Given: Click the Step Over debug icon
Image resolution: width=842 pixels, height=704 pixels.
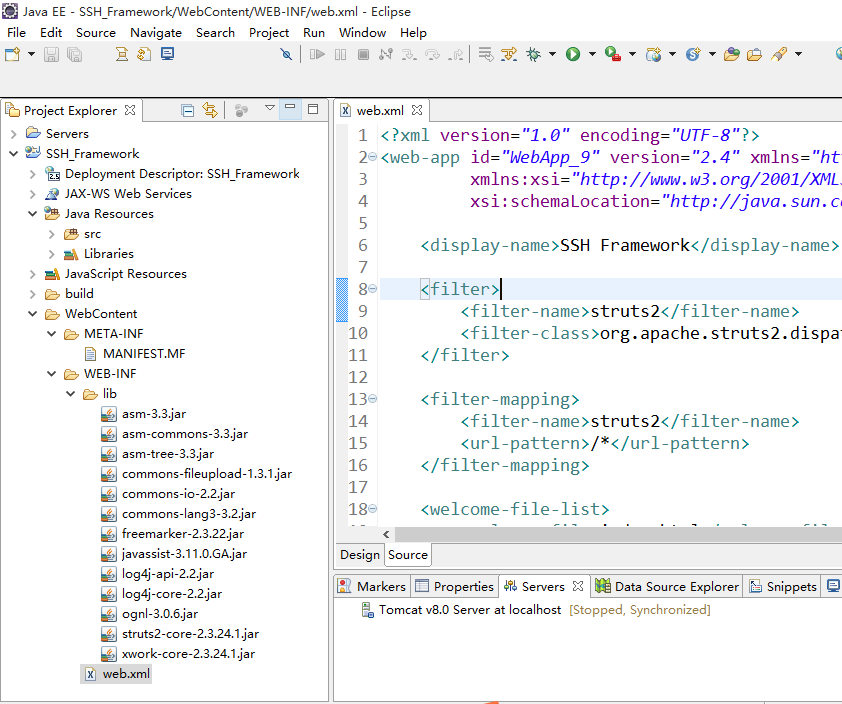Looking at the screenshot, I should (432, 54).
